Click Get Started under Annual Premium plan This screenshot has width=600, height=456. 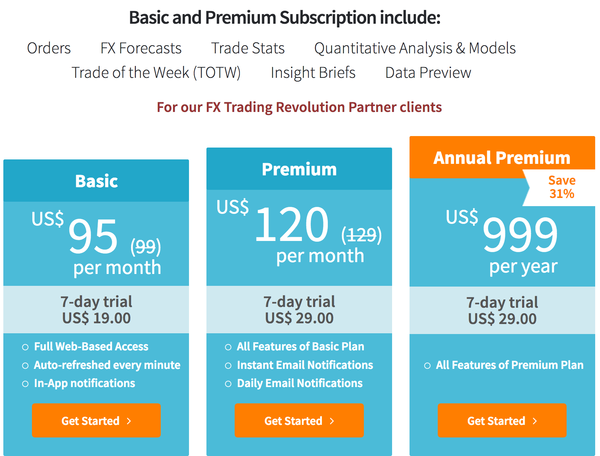coord(502,420)
